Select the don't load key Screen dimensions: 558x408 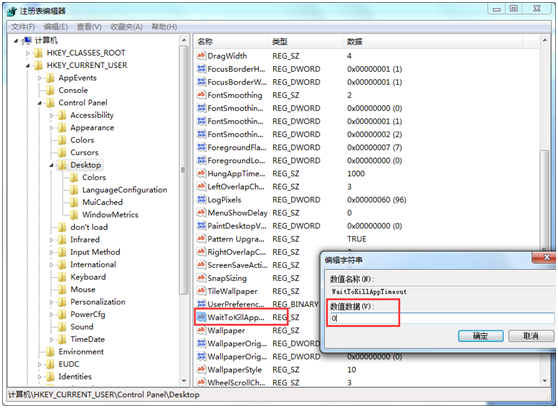coord(89,227)
